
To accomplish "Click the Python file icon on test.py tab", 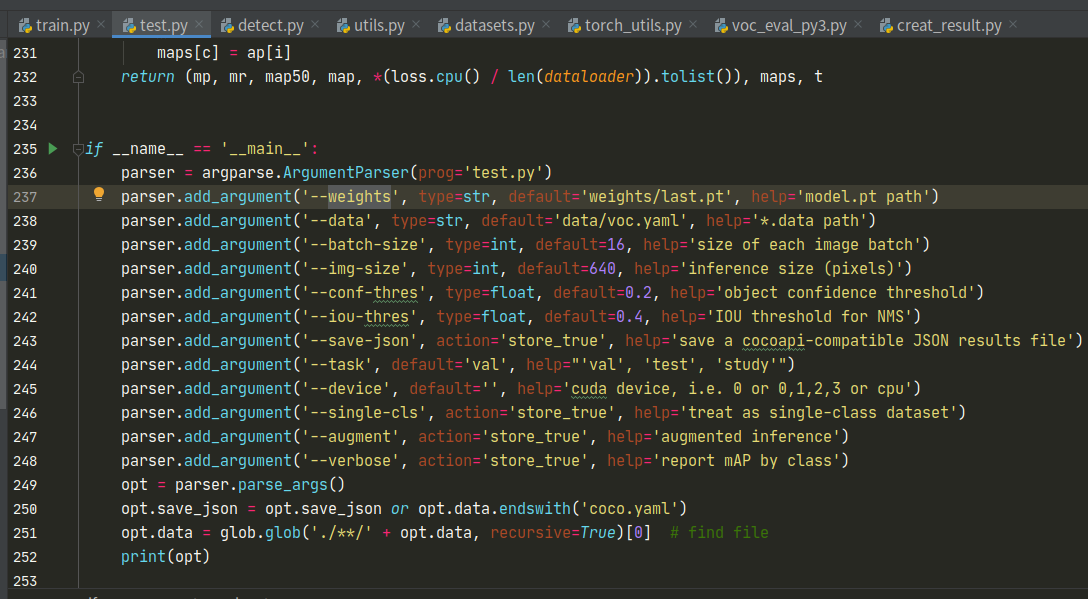I will click(x=129, y=26).
